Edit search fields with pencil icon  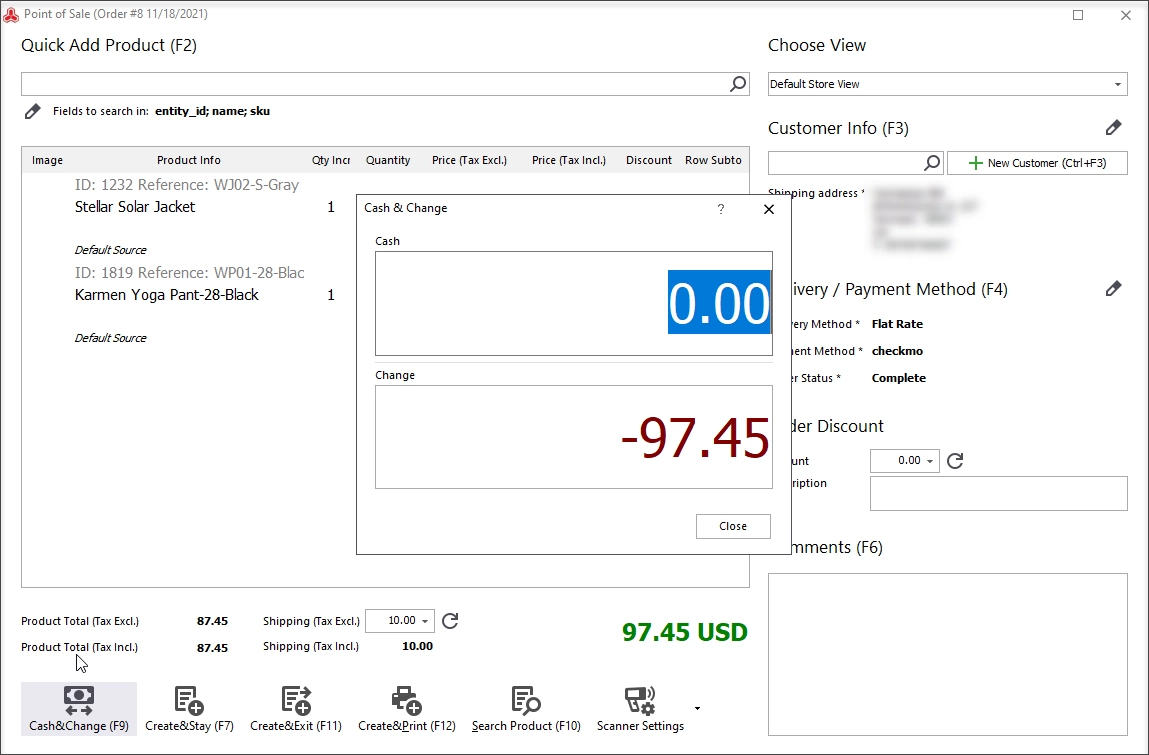point(32,111)
